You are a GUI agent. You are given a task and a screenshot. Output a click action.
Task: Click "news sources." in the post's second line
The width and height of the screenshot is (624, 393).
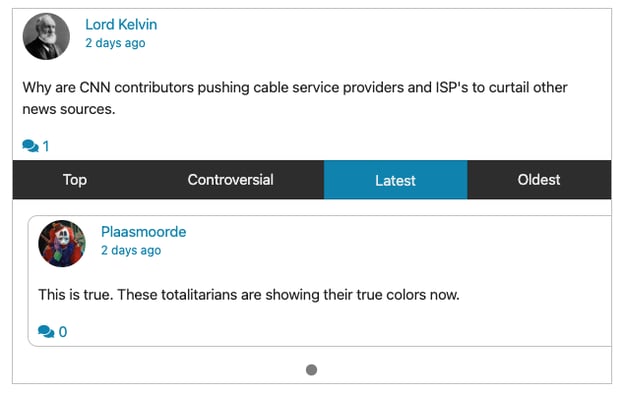point(69,109)
